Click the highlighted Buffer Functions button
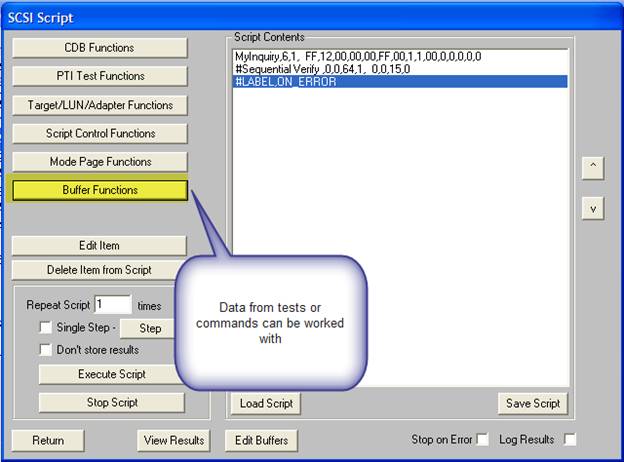The image size is (624, 462). (x=99, y=190)
